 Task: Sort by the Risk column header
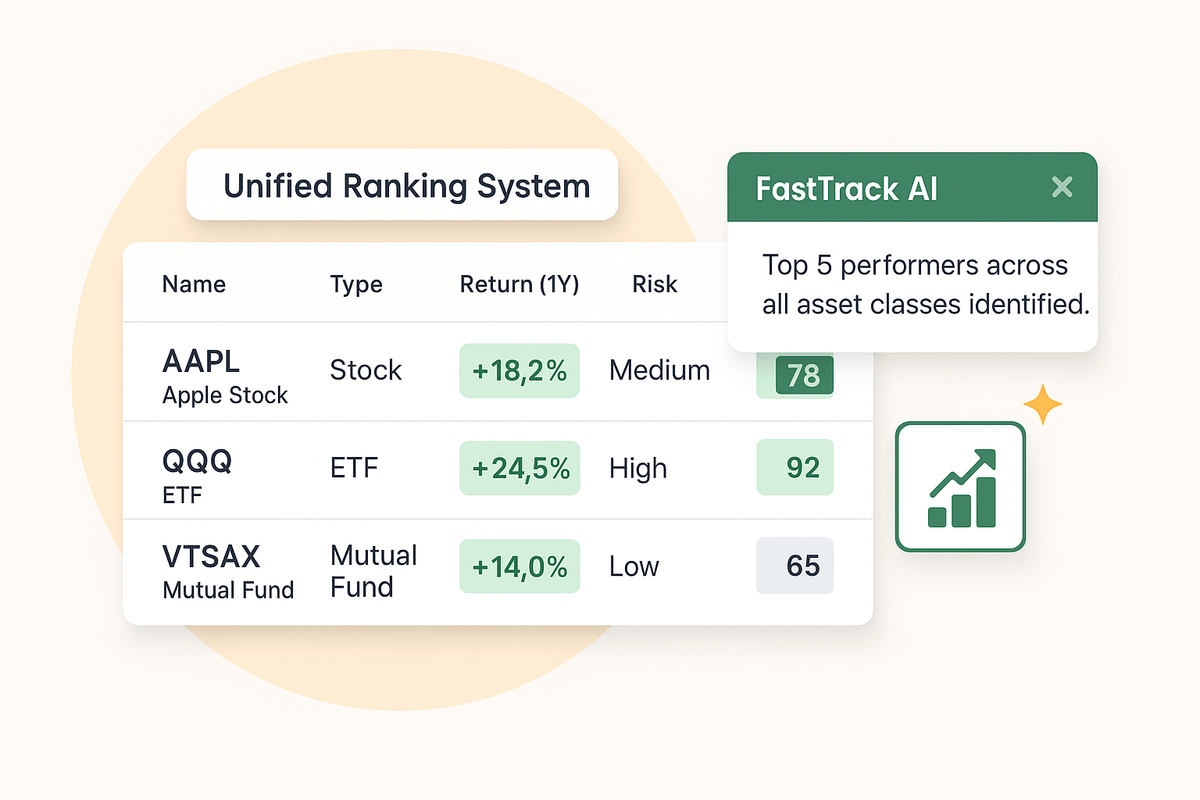(655, 284)
